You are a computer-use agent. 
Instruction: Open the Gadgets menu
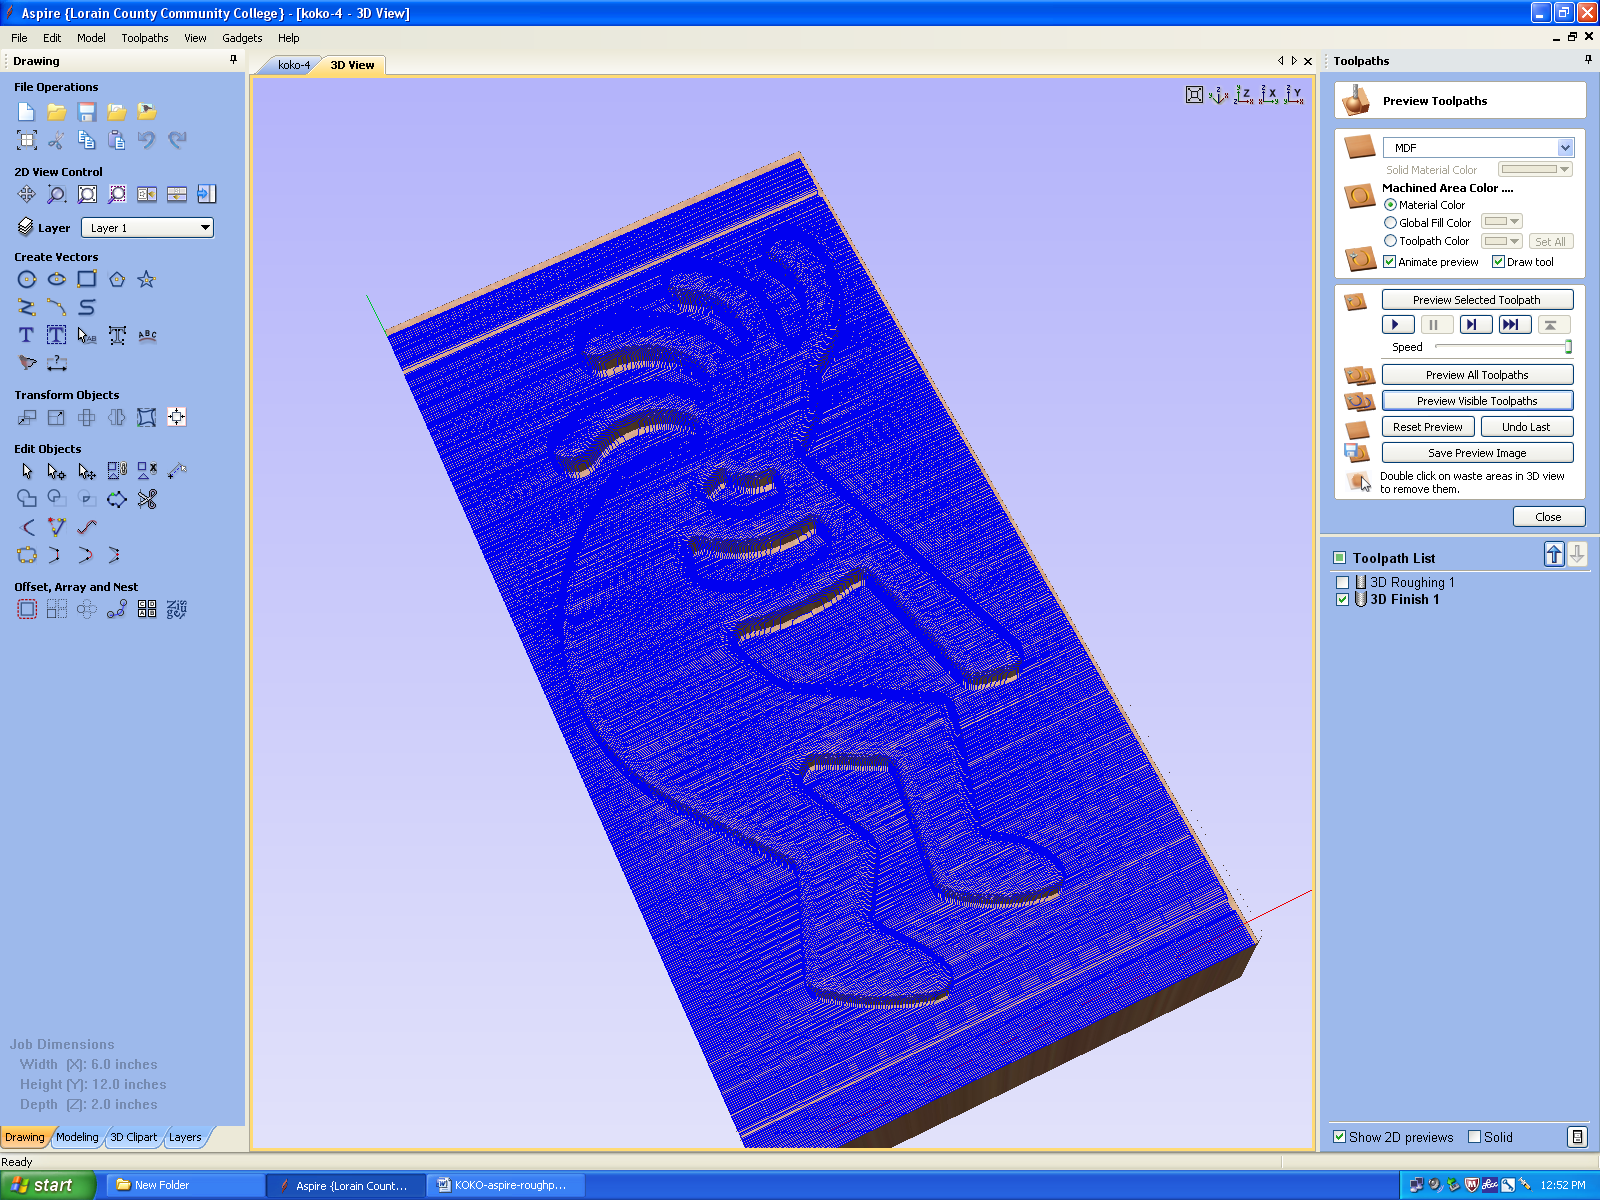(x=242, y=38)
